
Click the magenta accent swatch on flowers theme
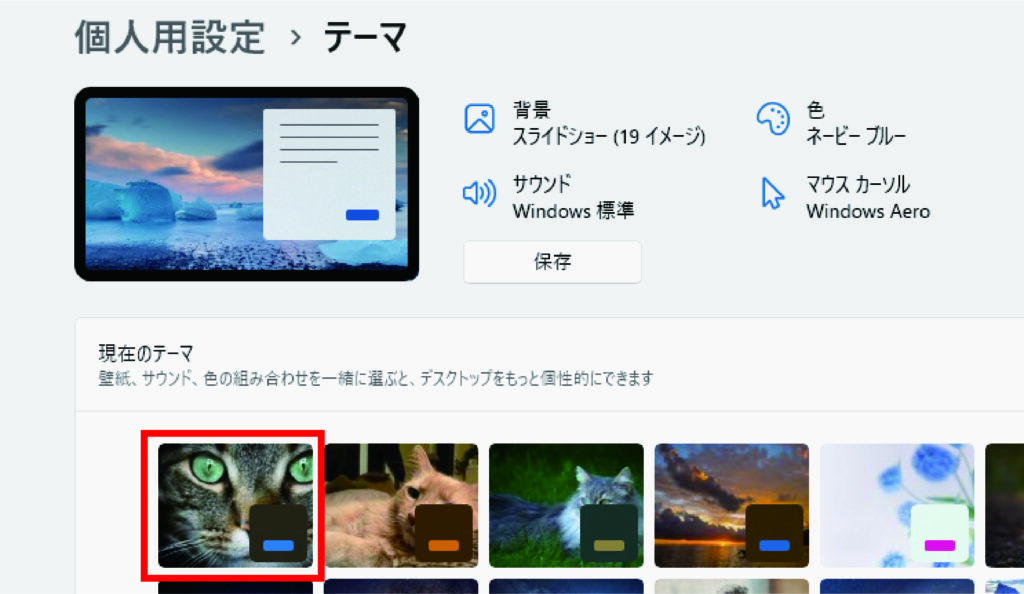939,545
